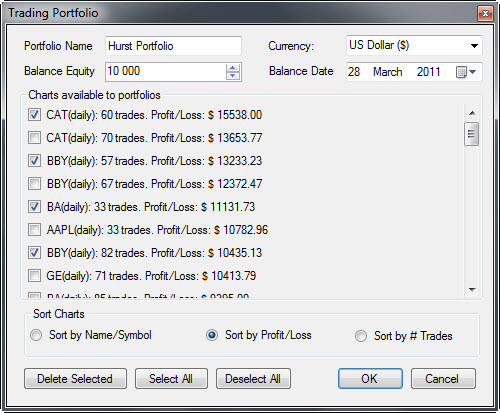This screenshot has width=500, height=413.
Task: Click Balance Equity spinner down arrow
Action: click(232, 76)
